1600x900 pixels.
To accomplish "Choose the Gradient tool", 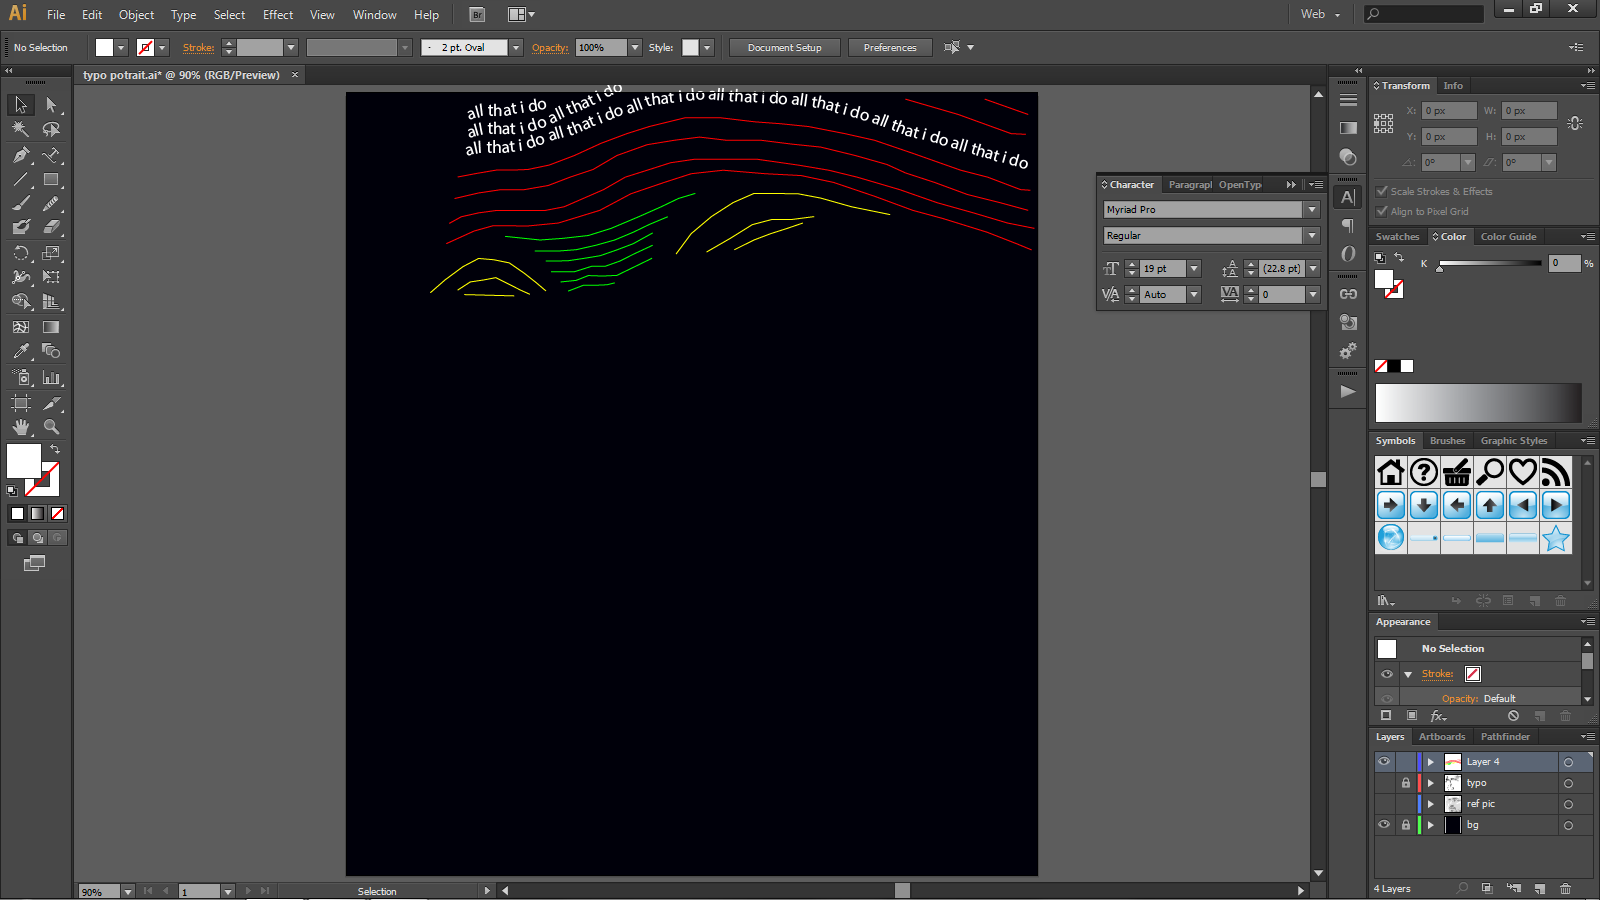I will (x=52, y=326).
